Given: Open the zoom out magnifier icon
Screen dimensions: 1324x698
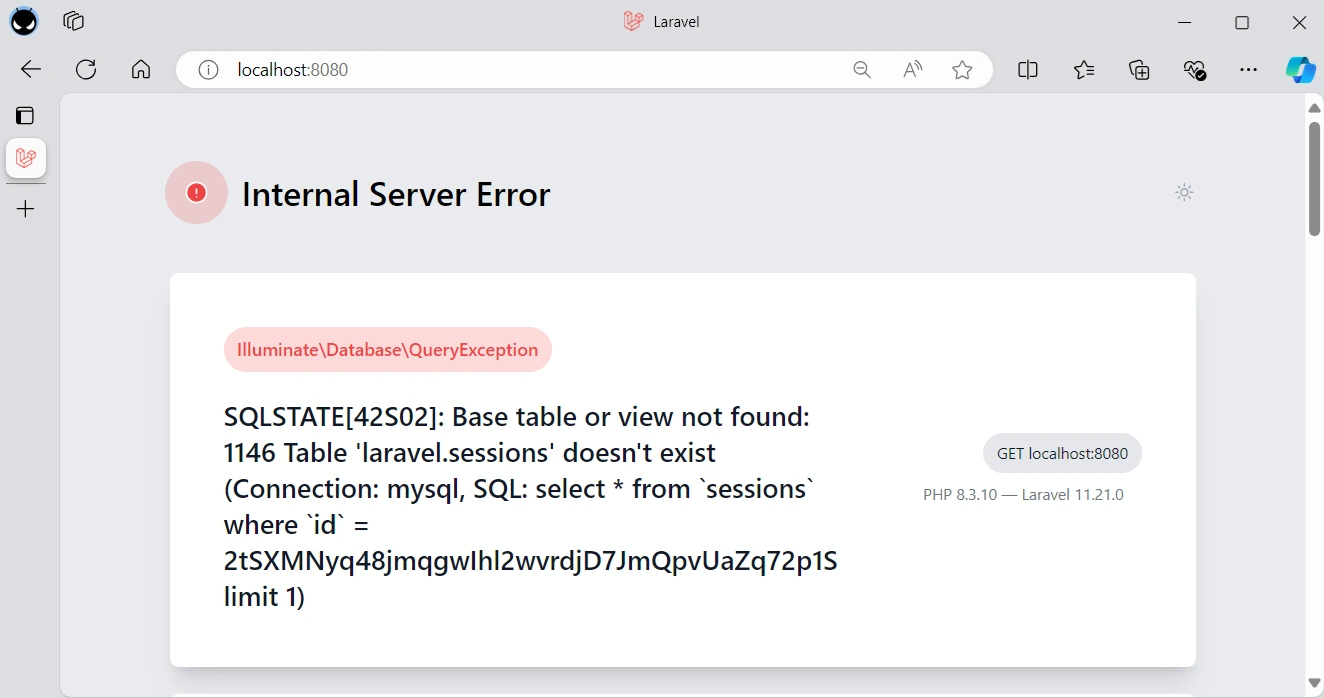Looking at the screenshot, I should click(x=861, y=69).
